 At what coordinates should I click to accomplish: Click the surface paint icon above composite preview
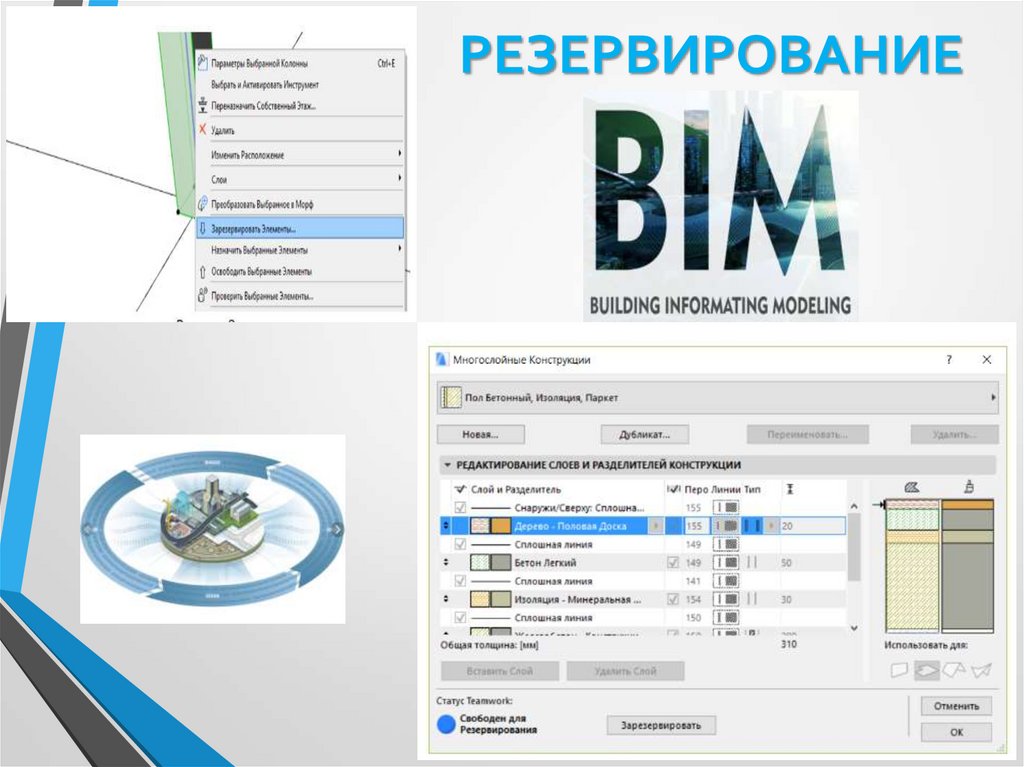(968, 487)
